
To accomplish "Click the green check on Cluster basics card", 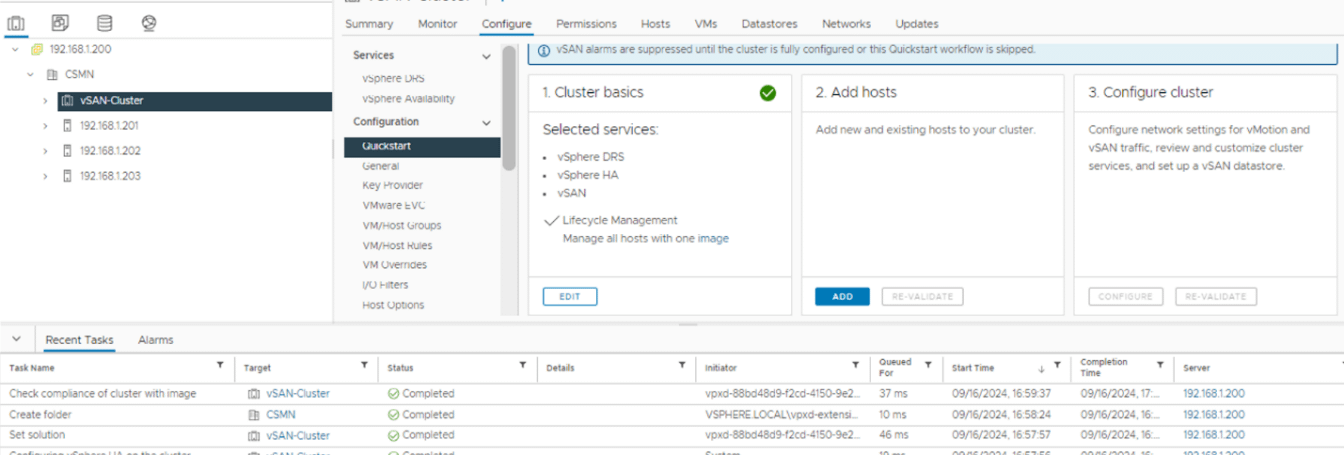I will pyautogui.click(x=767, y=93).
